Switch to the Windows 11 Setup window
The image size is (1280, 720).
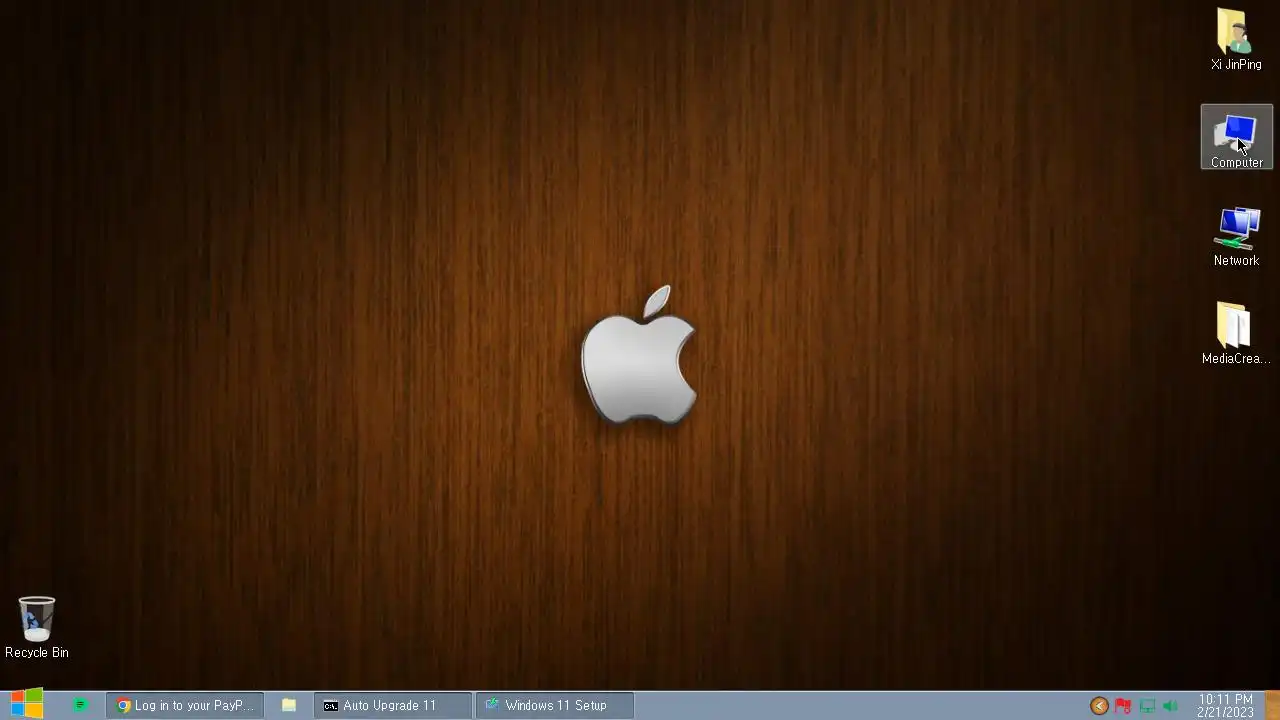555,705
